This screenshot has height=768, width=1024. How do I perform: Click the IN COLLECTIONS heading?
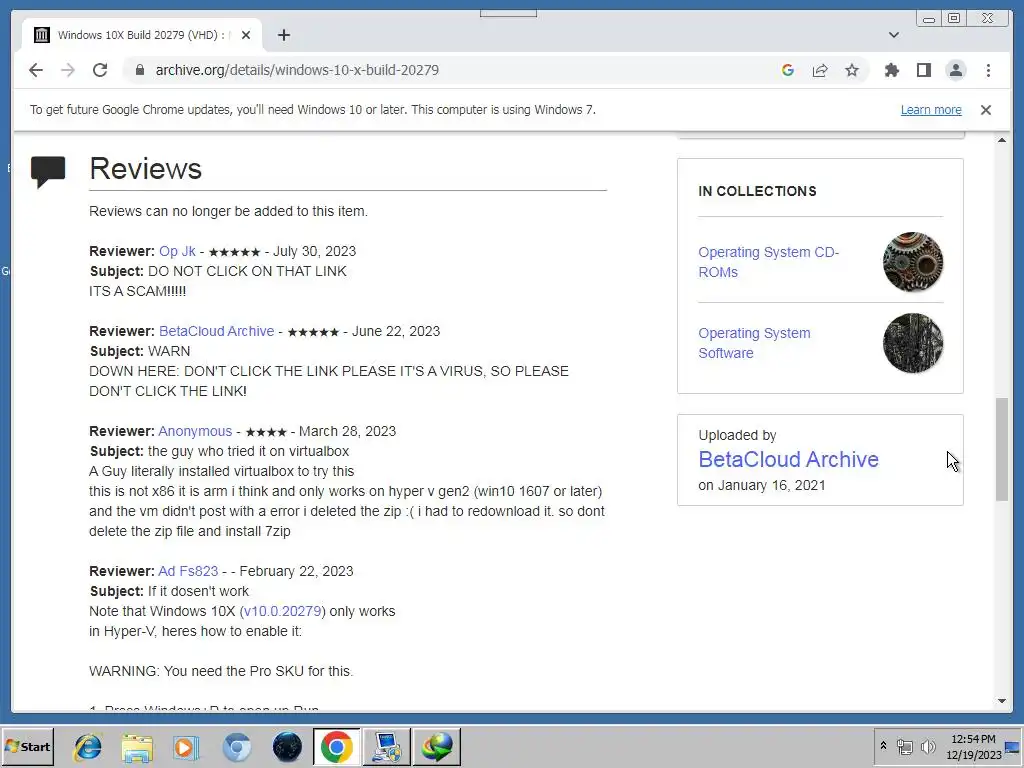(757, 191)
